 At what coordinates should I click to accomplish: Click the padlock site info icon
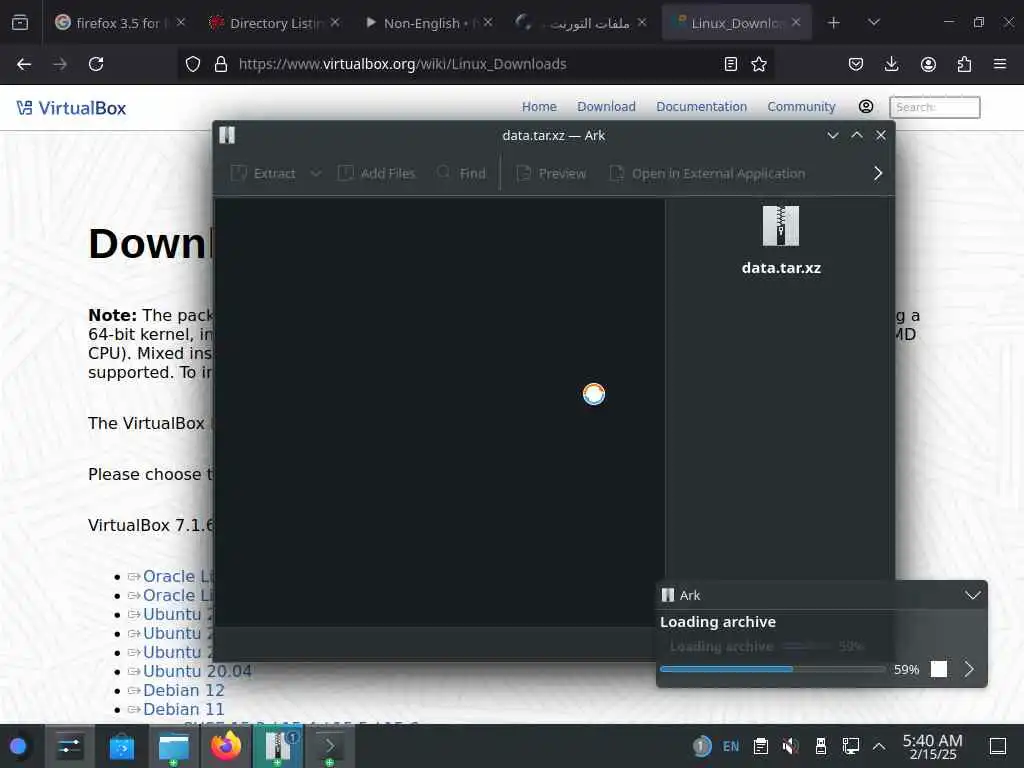tap(221, 64)
